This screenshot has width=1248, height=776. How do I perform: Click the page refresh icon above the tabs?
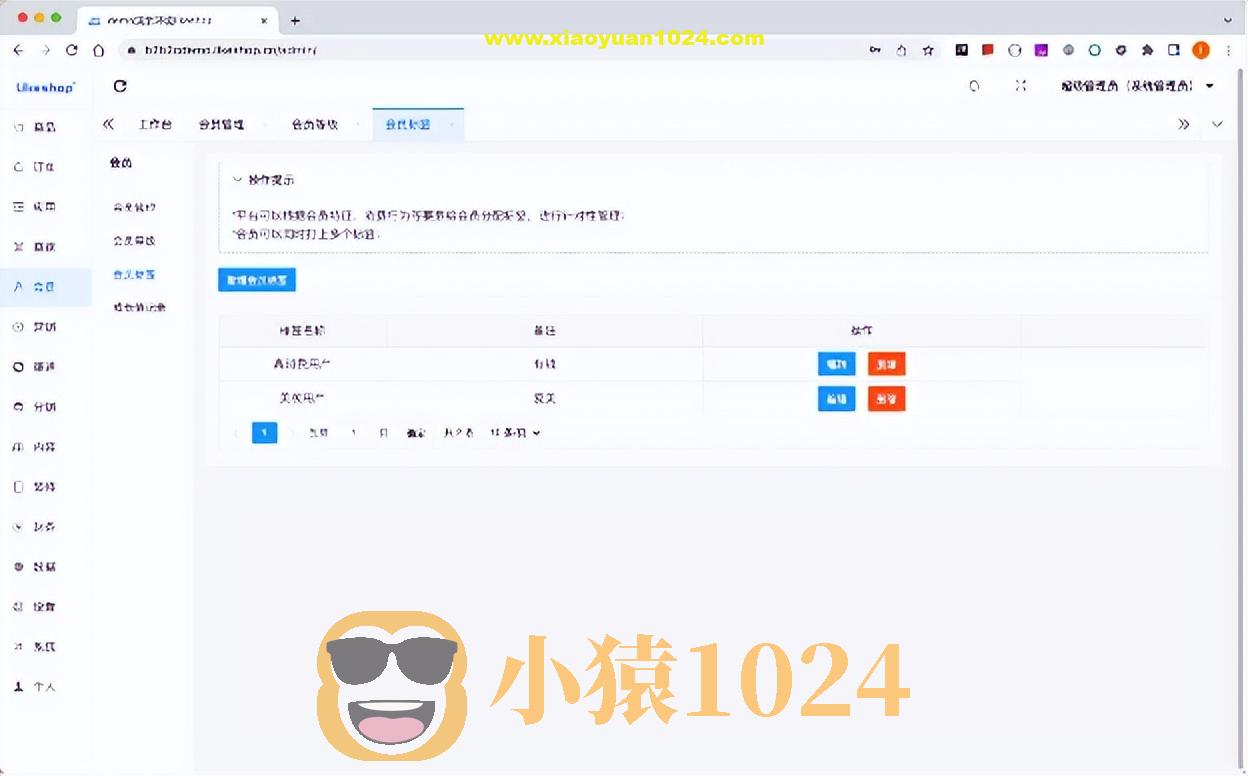pos(119,86)
